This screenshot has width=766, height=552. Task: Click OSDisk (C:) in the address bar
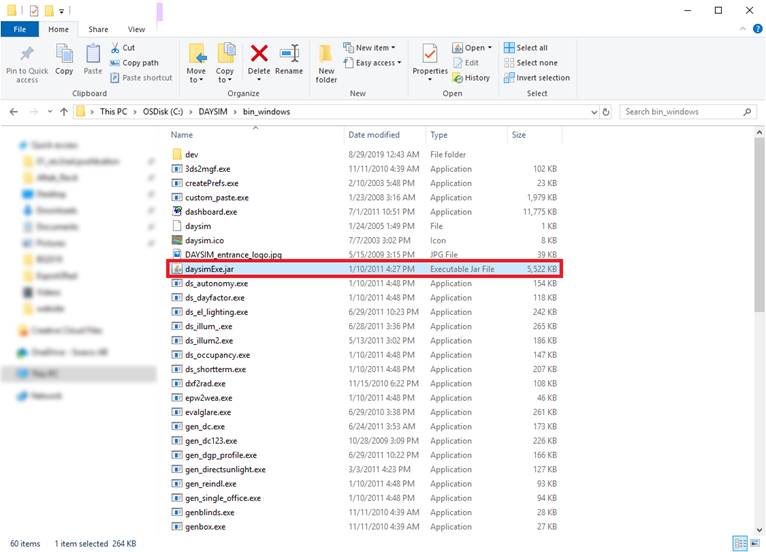coord(163,112)
